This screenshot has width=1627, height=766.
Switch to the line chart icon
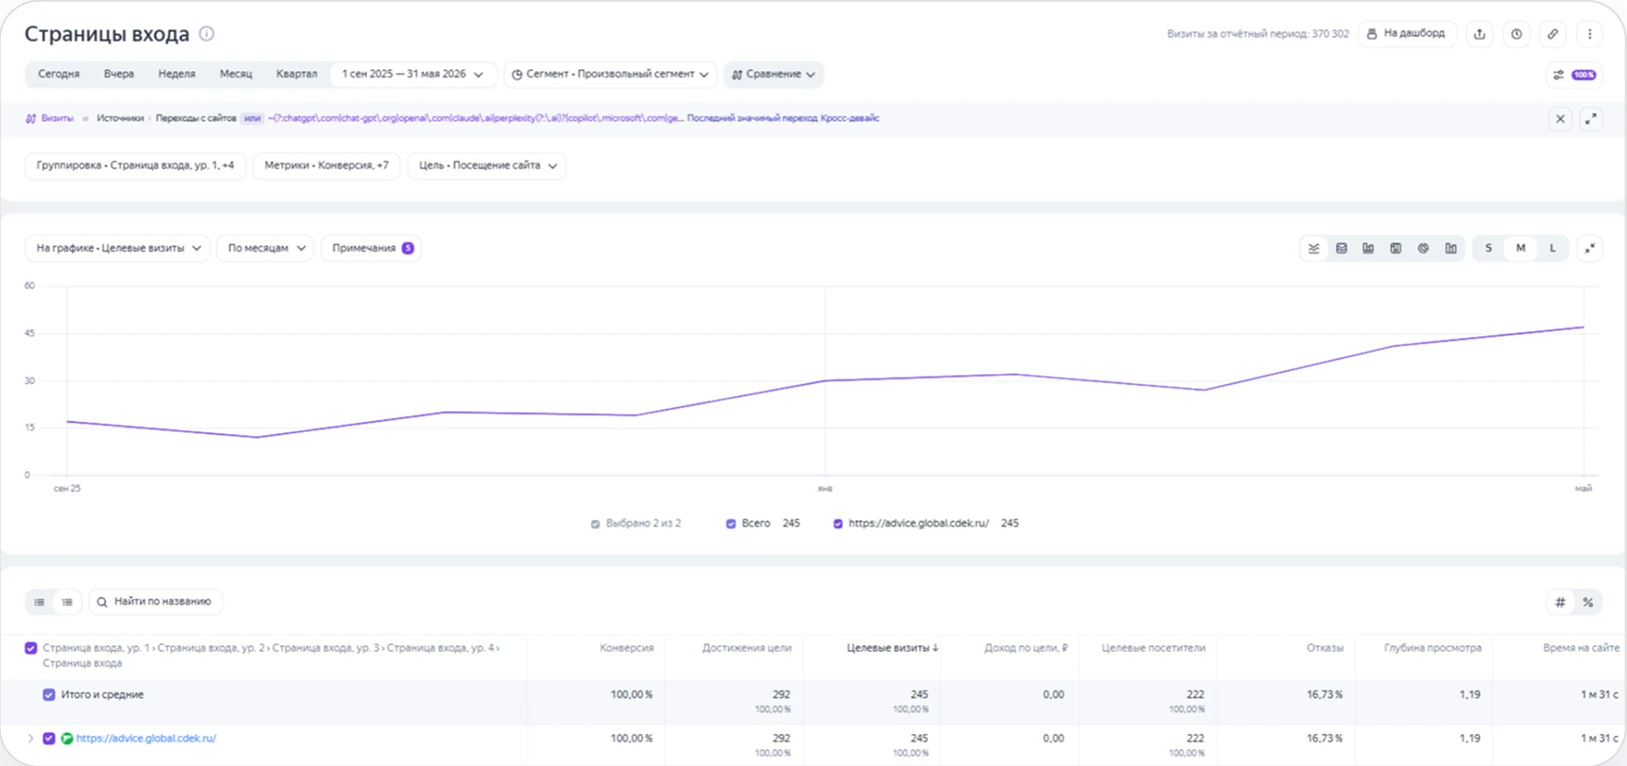[x=1314, y=248]
